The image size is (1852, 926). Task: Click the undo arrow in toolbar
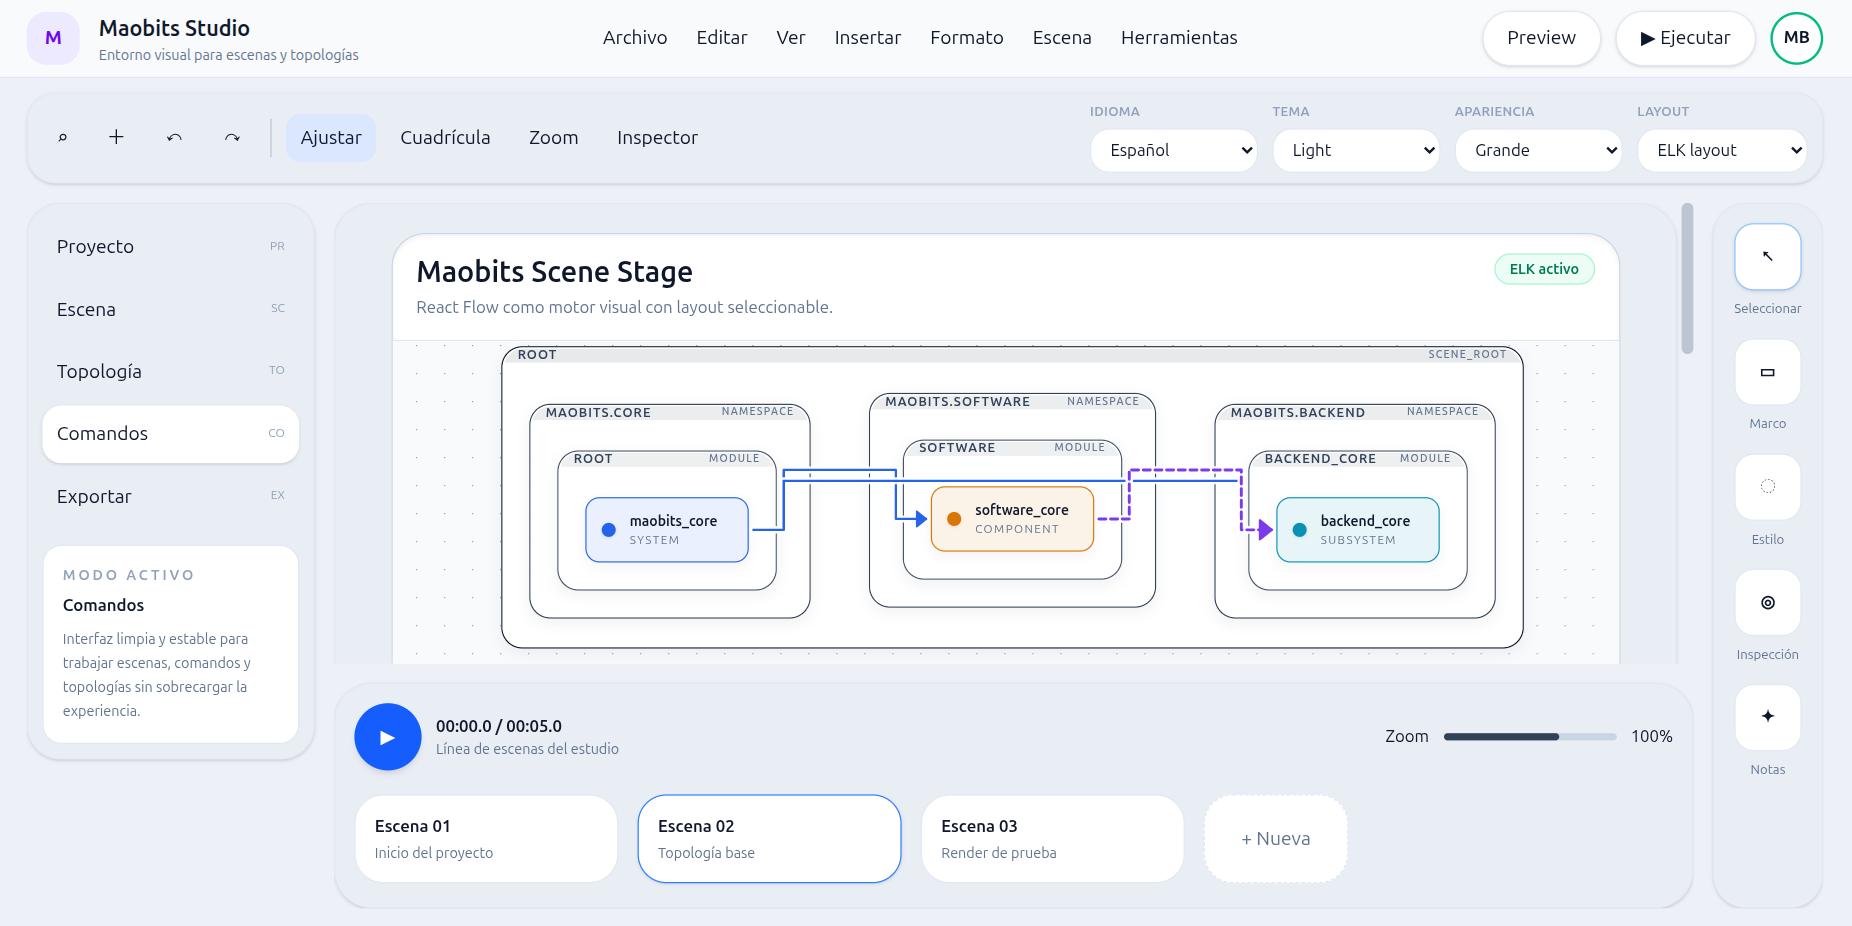(x=174, y=138)
